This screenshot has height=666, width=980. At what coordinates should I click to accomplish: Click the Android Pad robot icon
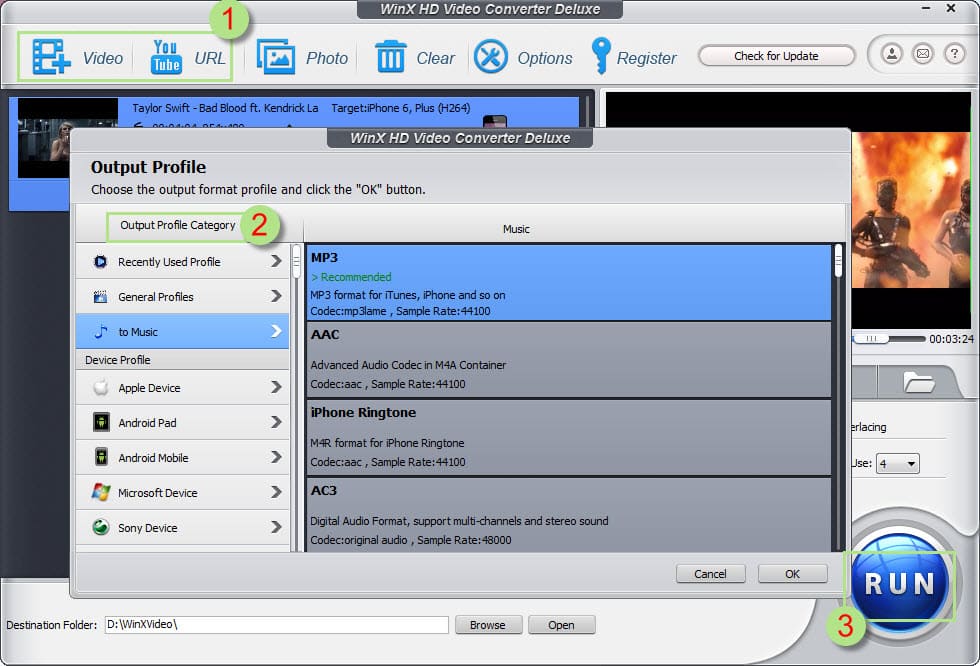pyautogui.click(x=101, y=422)
